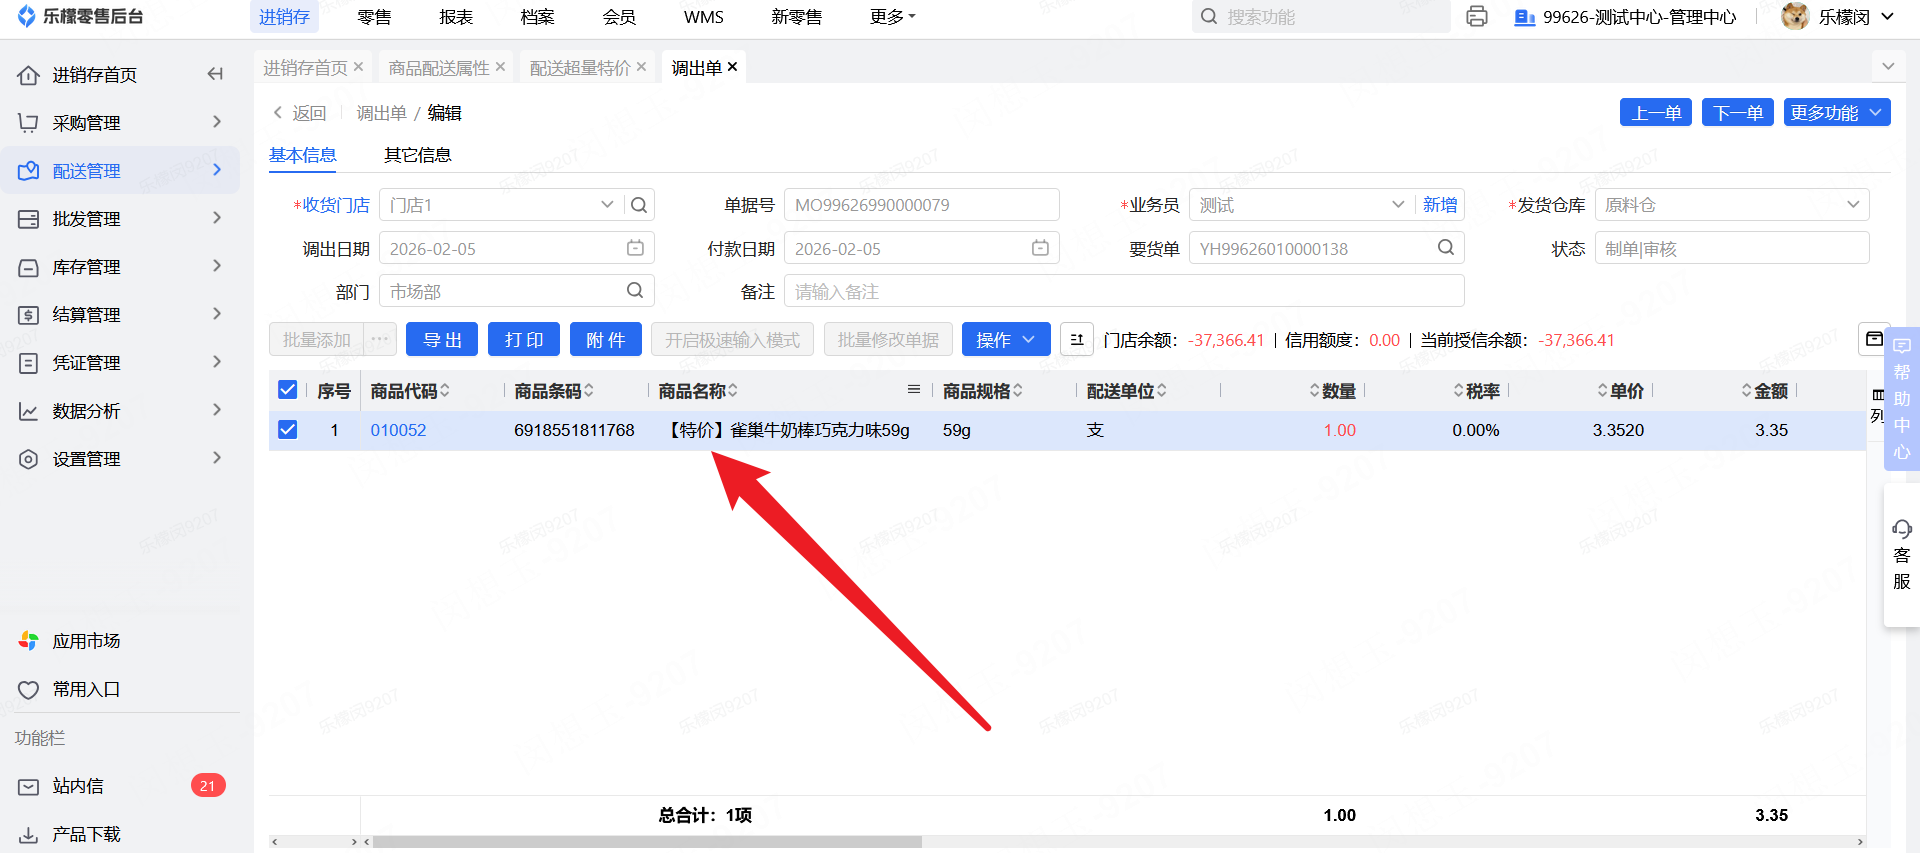
Task: Switch to the 配送超量特价 tab
Action: point(580,68)
